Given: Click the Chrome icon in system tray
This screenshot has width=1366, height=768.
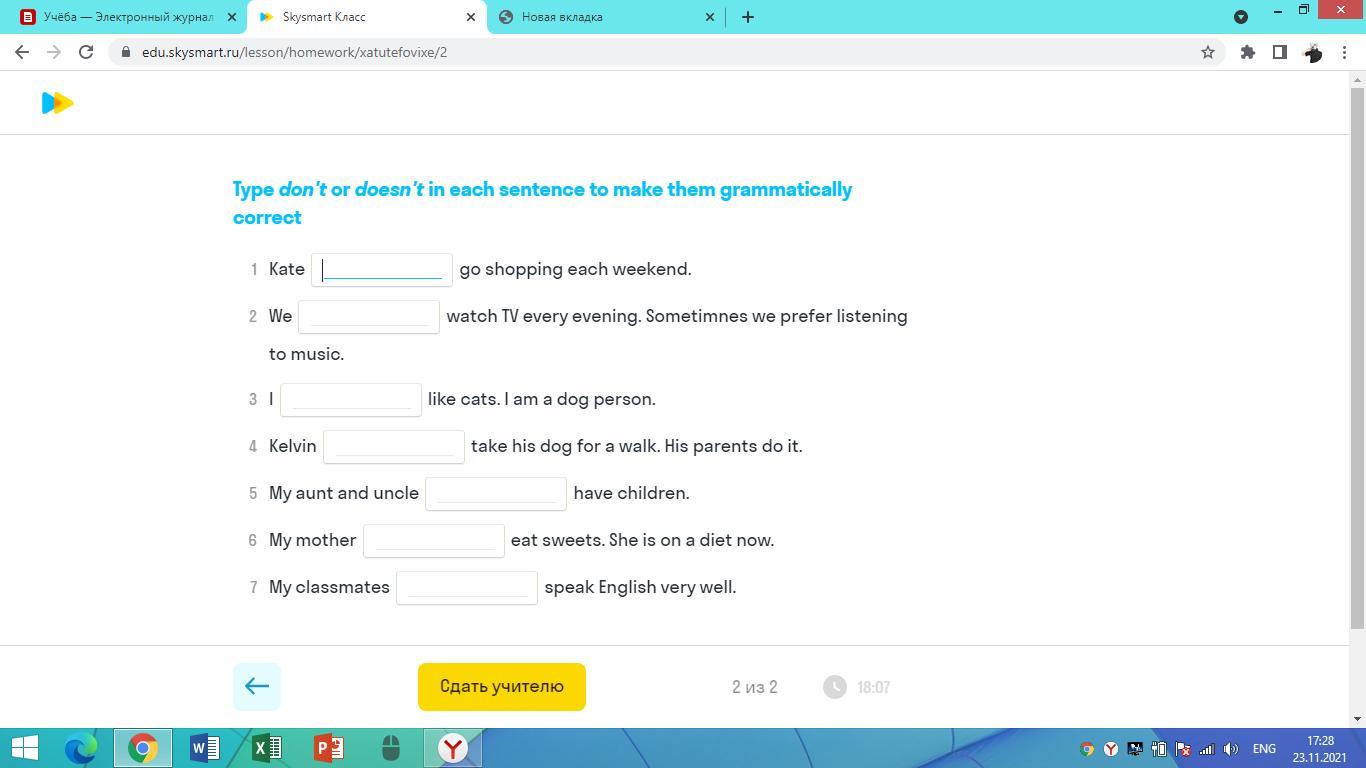Looking at the screenshot, I should tap(1087, 749).
